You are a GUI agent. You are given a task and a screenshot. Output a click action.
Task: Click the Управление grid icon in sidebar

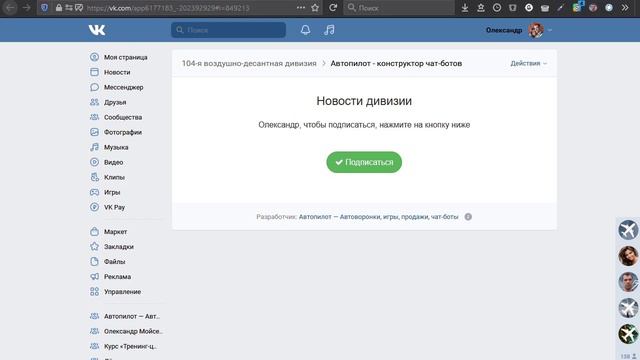(x=94, y=291)
